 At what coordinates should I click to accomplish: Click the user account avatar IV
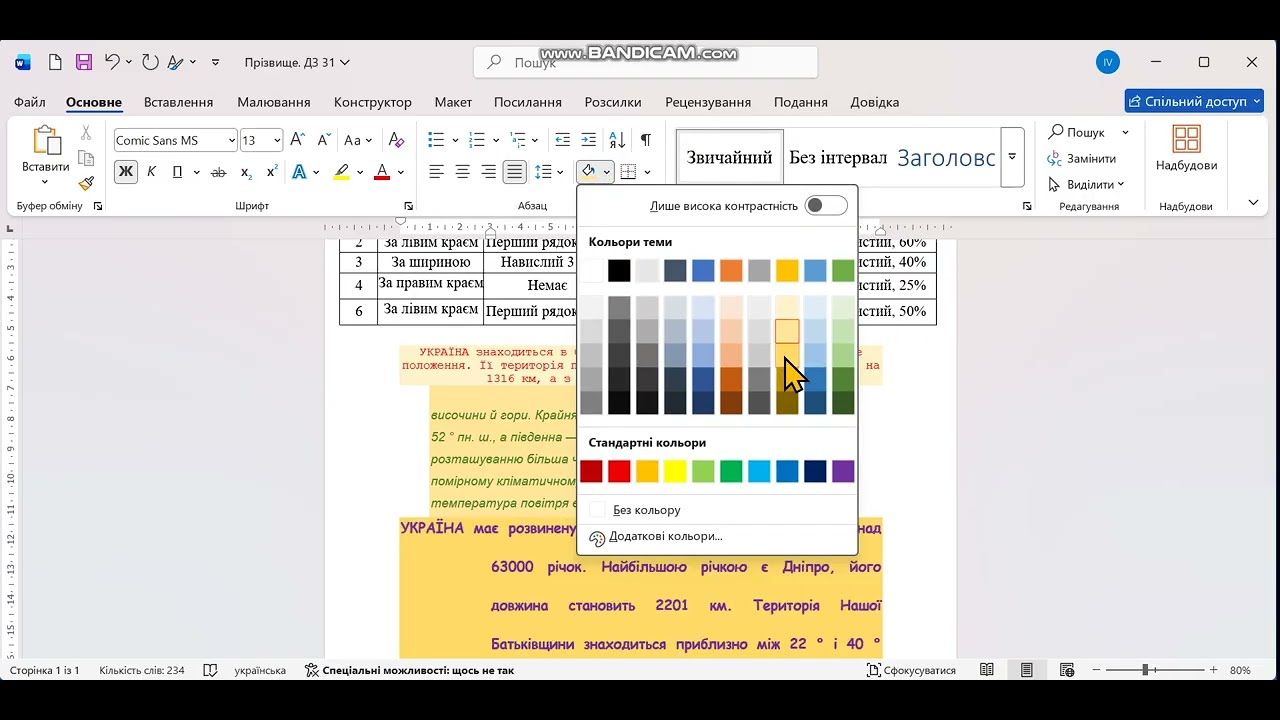[x=1107, y=62]
